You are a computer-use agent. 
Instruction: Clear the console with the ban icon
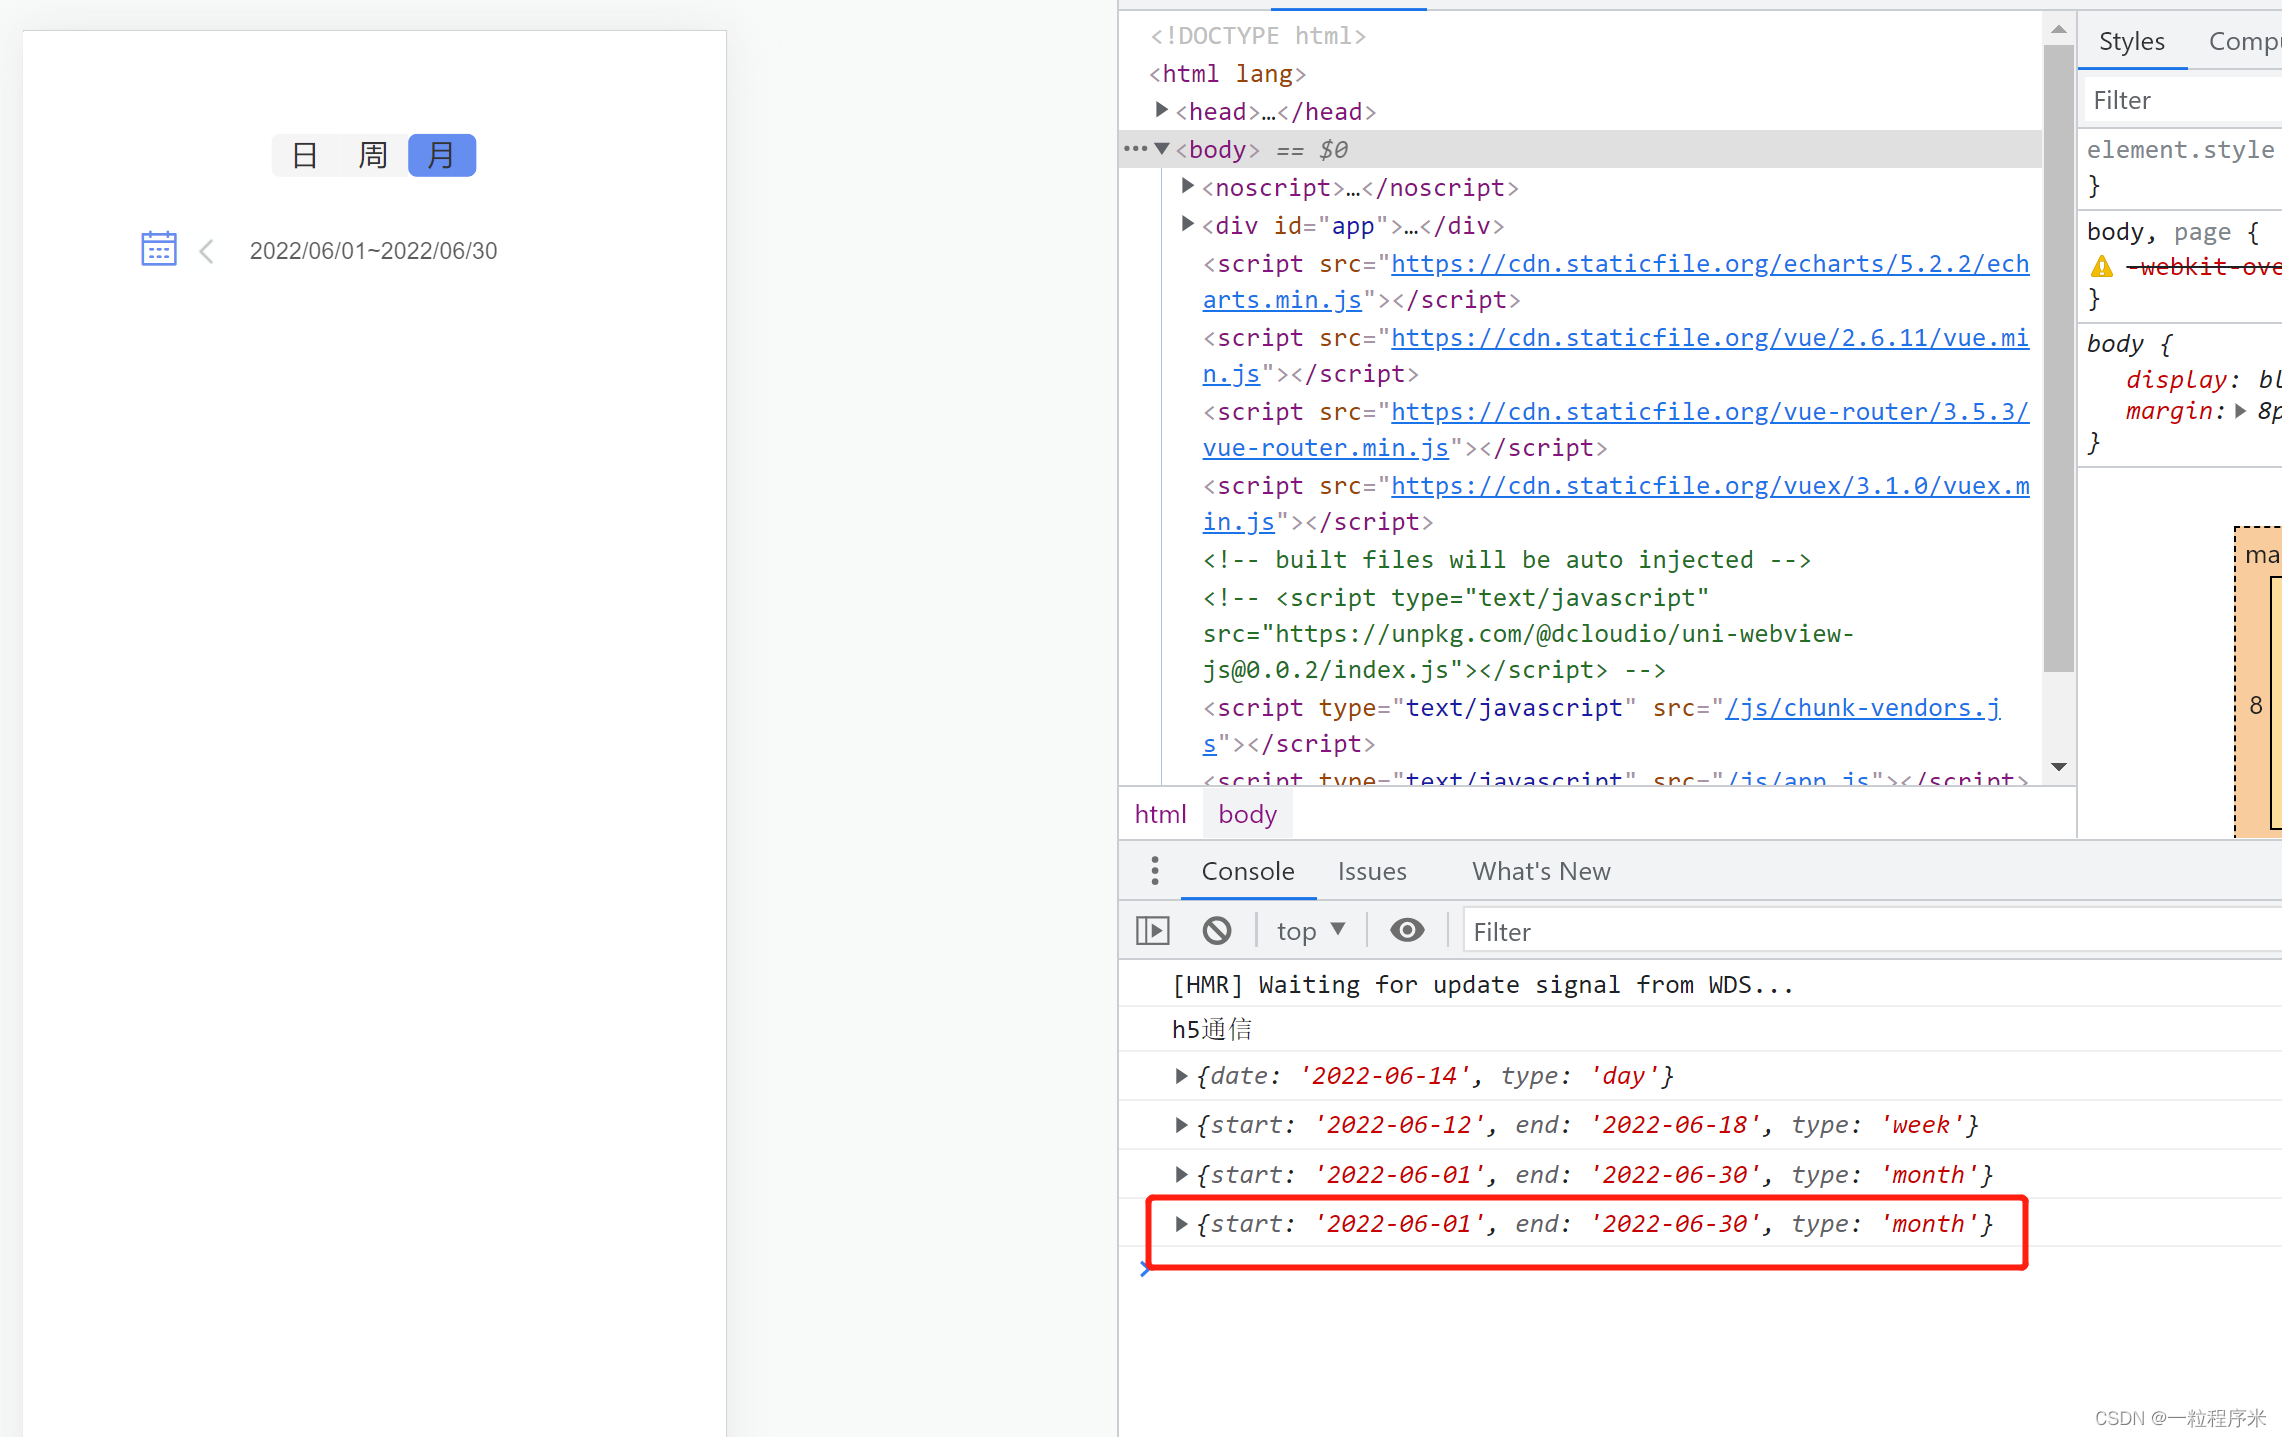click(1217, 931)
